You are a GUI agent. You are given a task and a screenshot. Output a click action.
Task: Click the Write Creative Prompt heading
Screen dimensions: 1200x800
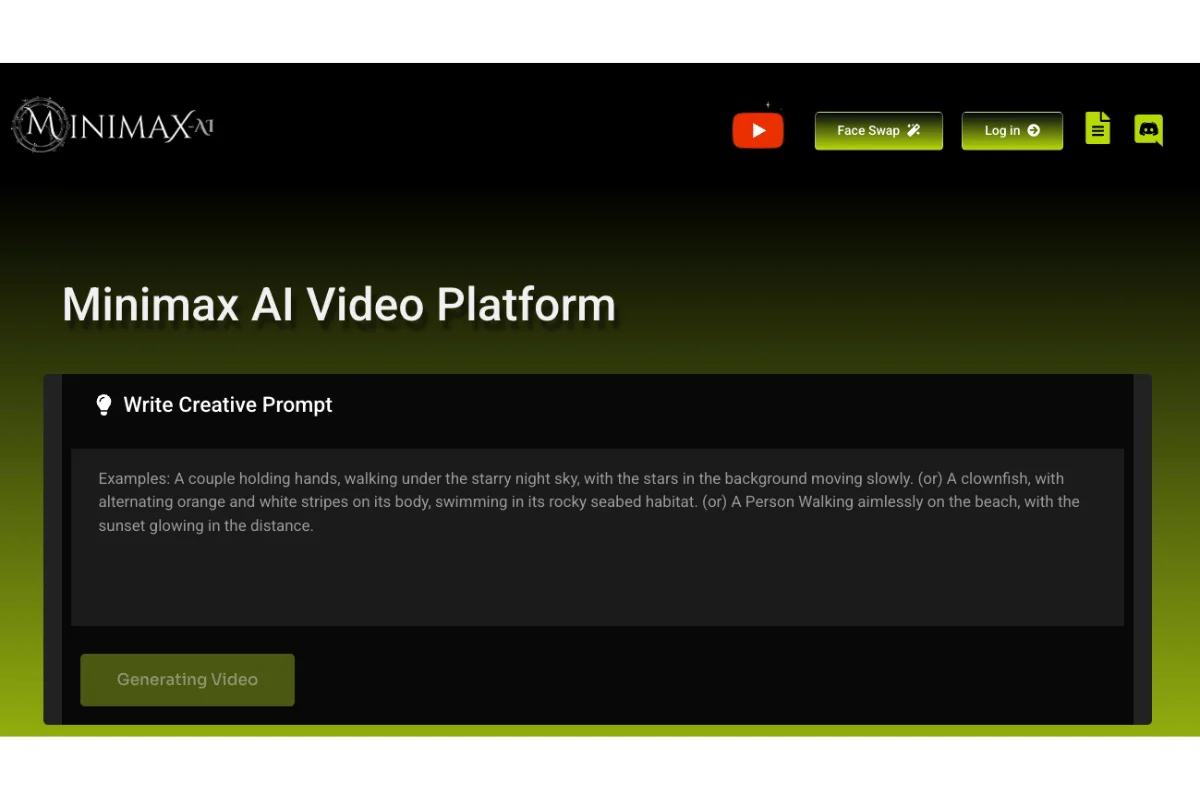coord(227,405)
